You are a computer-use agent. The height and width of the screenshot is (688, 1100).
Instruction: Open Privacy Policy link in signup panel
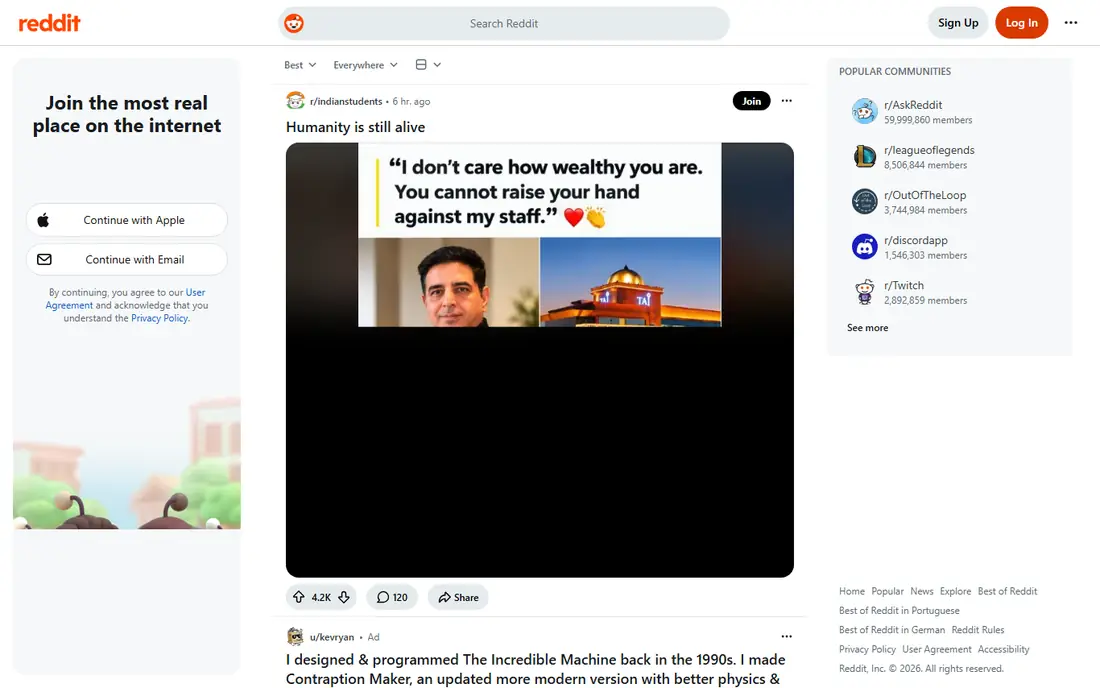(x=160, y=318)
